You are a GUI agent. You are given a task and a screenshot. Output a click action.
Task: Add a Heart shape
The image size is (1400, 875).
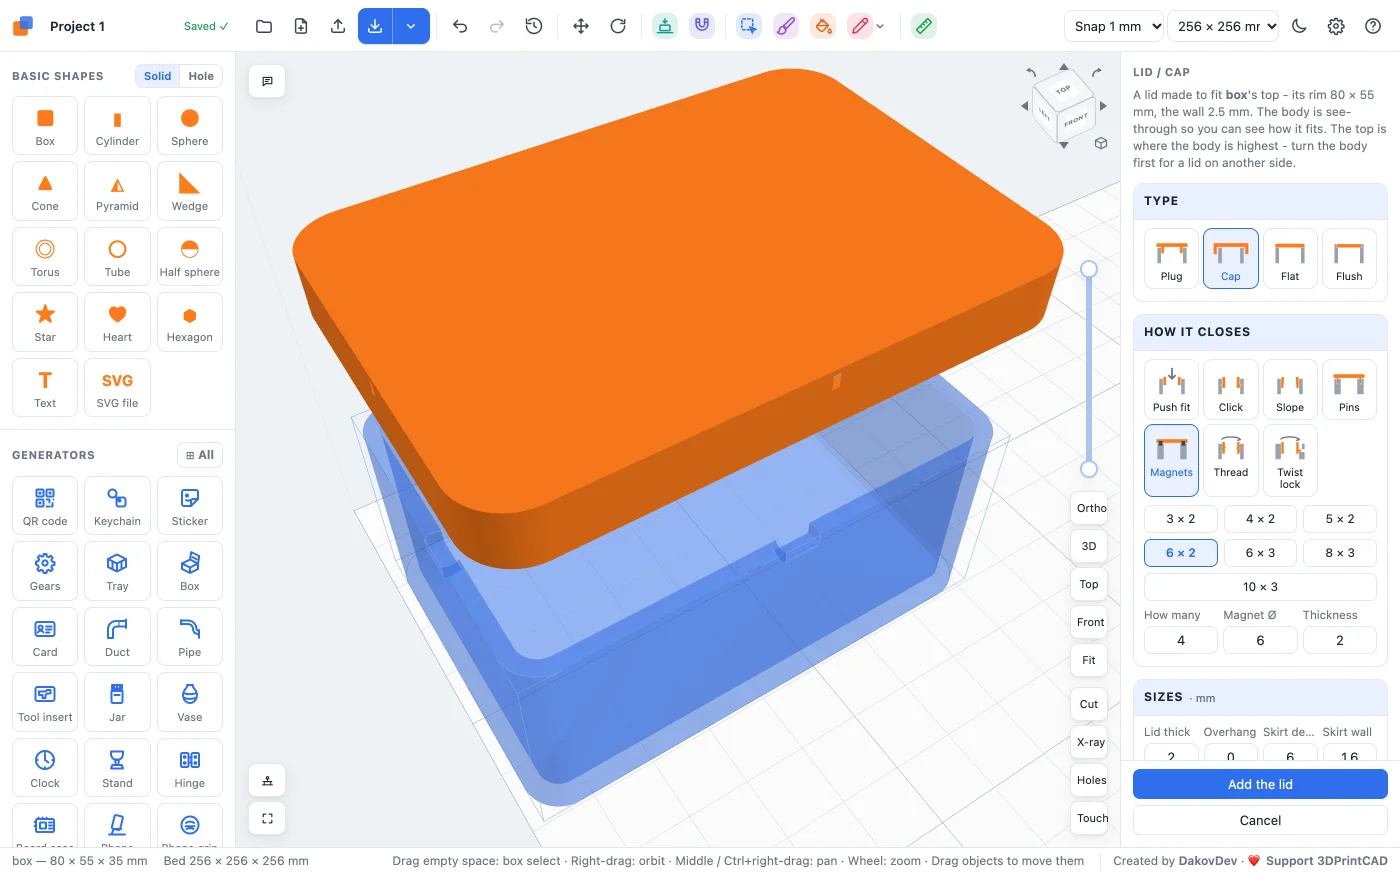coord(117,322)
